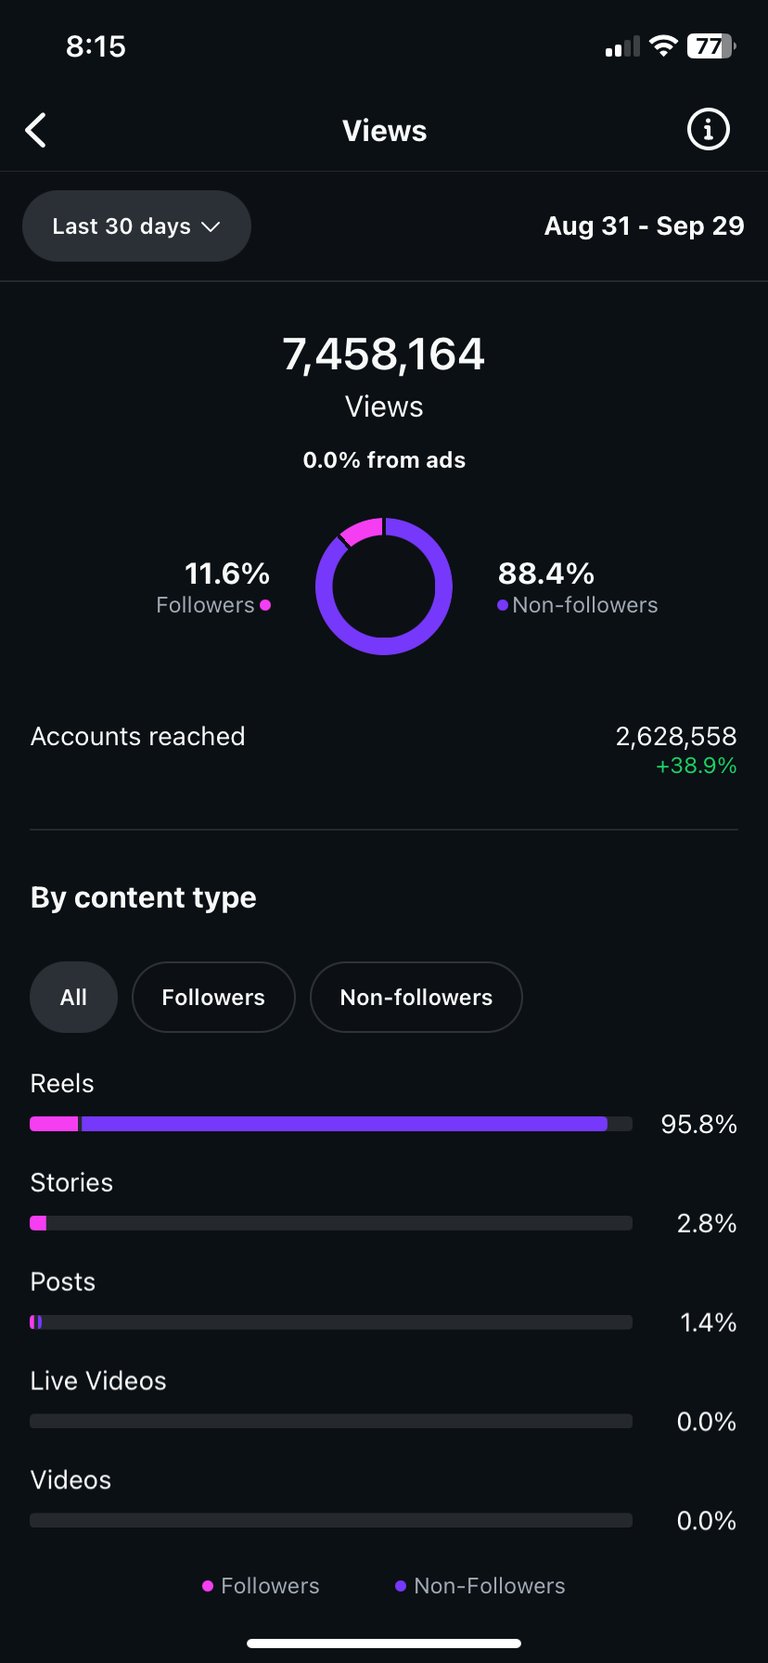Select the All content filter
The height and width of the screenshot is (1663, 768).
73,997
